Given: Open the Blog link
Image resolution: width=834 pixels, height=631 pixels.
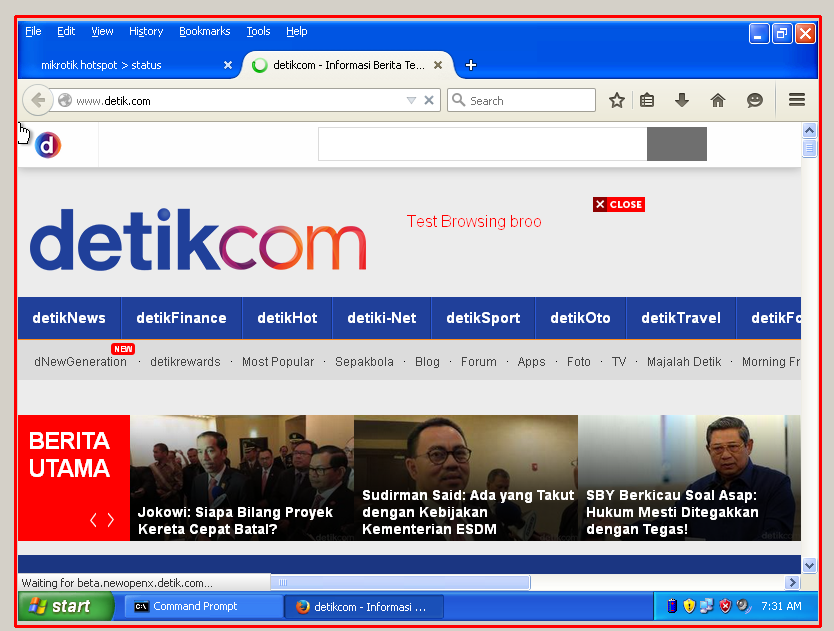Looking at the screenshot, I should [427, 362].
